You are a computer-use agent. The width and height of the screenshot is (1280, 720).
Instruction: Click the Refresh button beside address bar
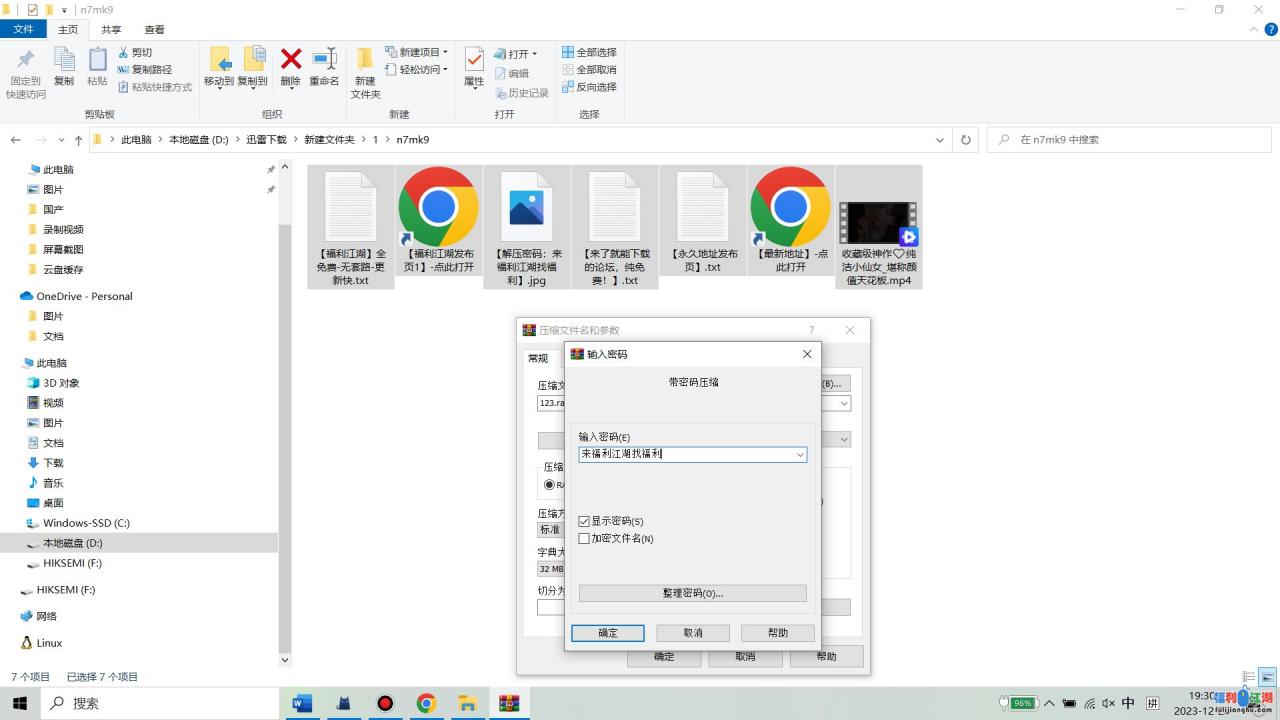click(x=965, y=140)
